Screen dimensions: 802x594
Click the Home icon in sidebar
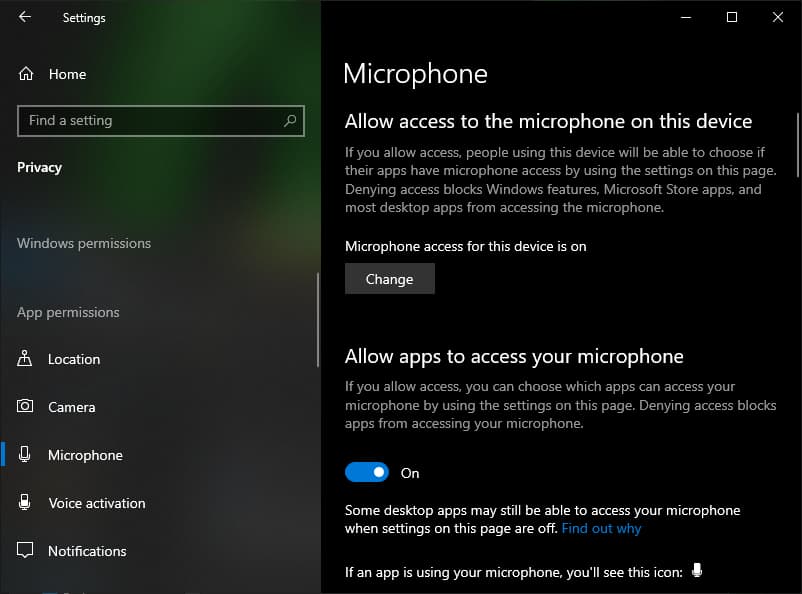pyautogui.click(x=26, y=74)
